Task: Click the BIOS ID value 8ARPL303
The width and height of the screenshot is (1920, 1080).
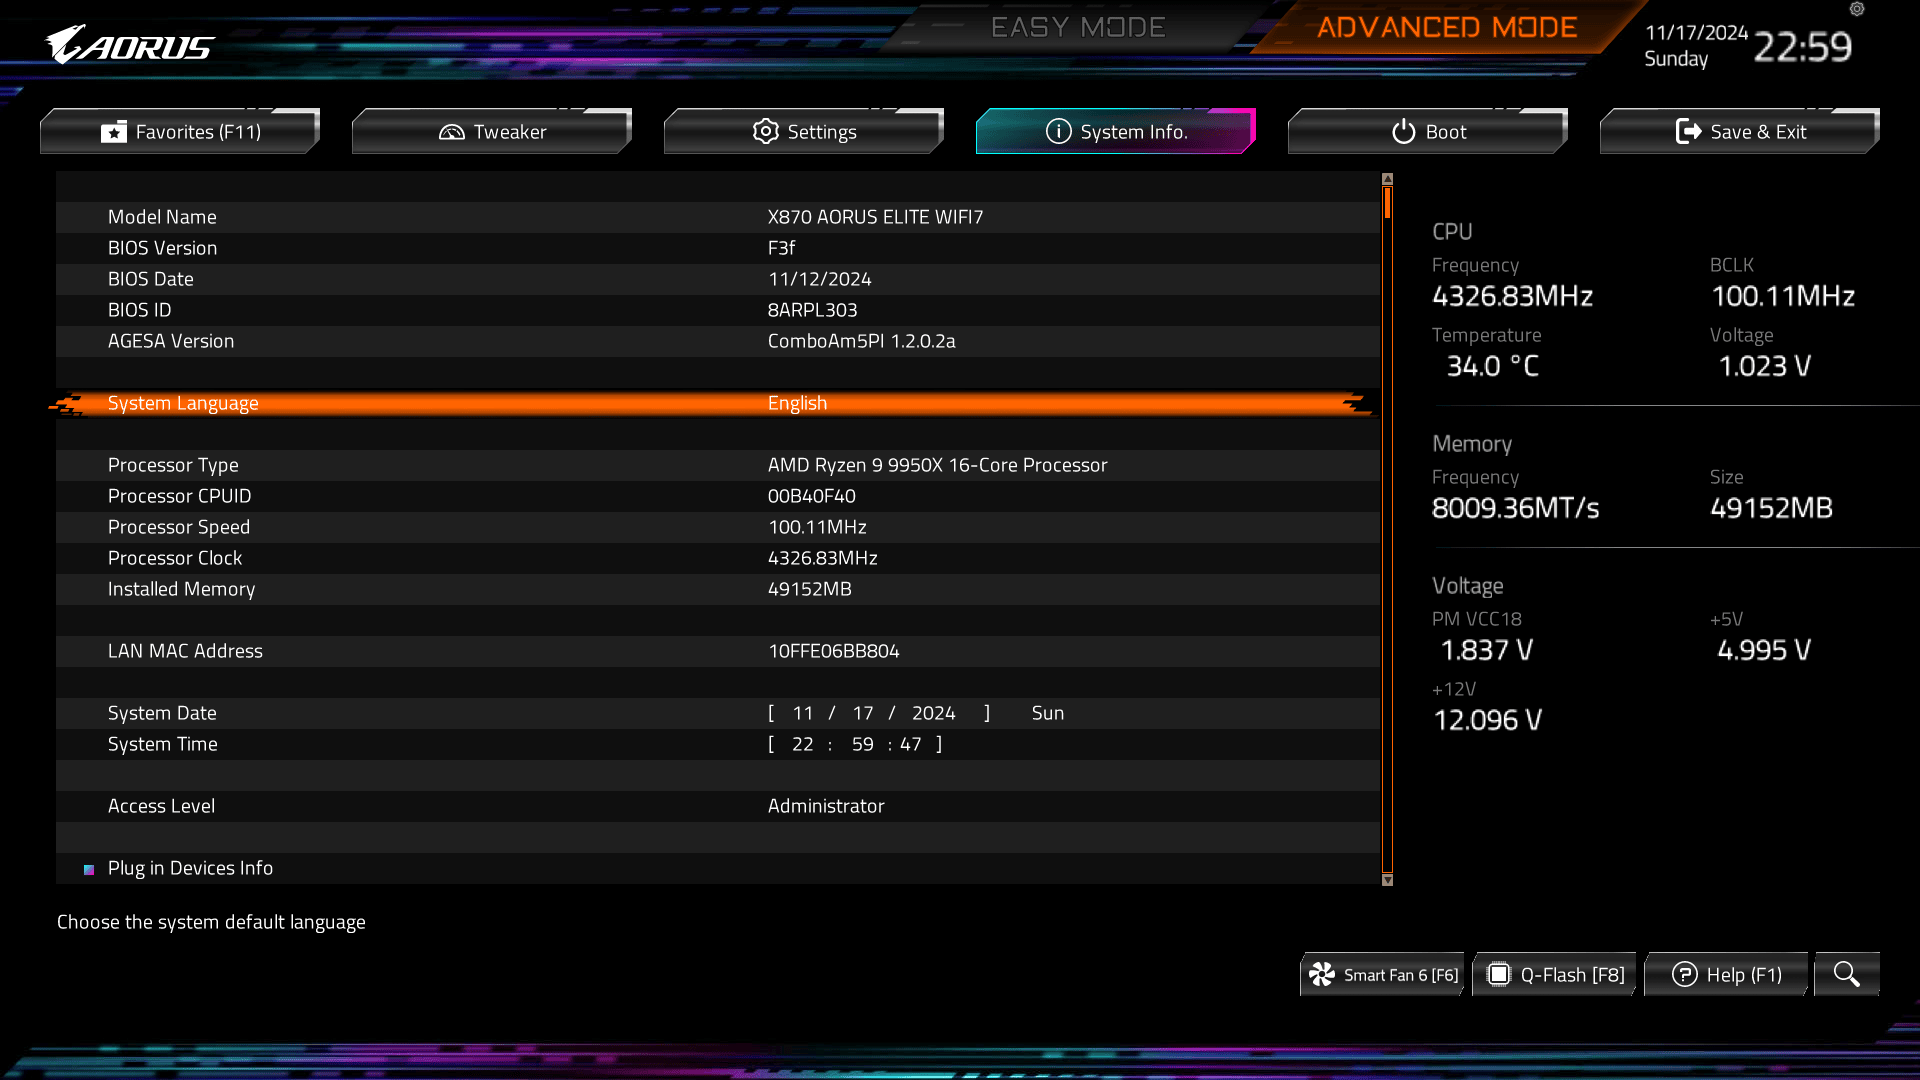Action: point(812,310)
